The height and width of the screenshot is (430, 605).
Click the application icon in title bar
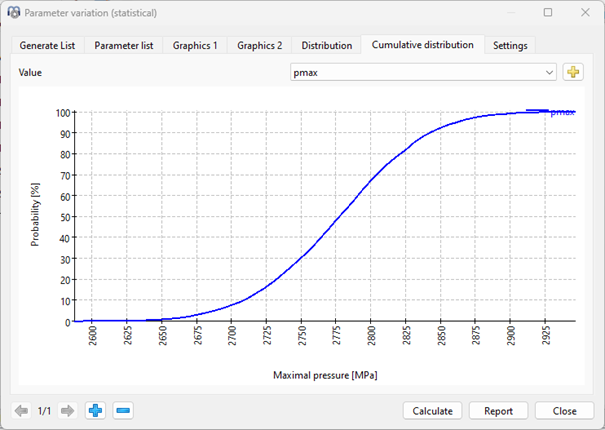[x=13, y=12]
